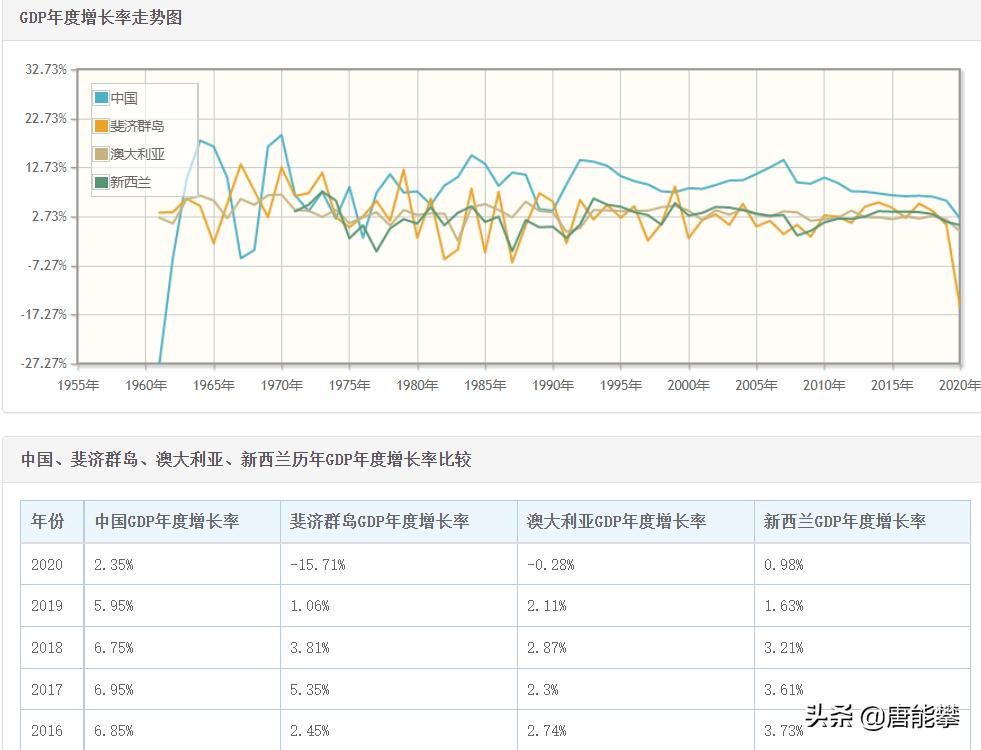The image size is (981, 750).
Task: Select the 2020 year cell in the table
Action: [47, 564]
